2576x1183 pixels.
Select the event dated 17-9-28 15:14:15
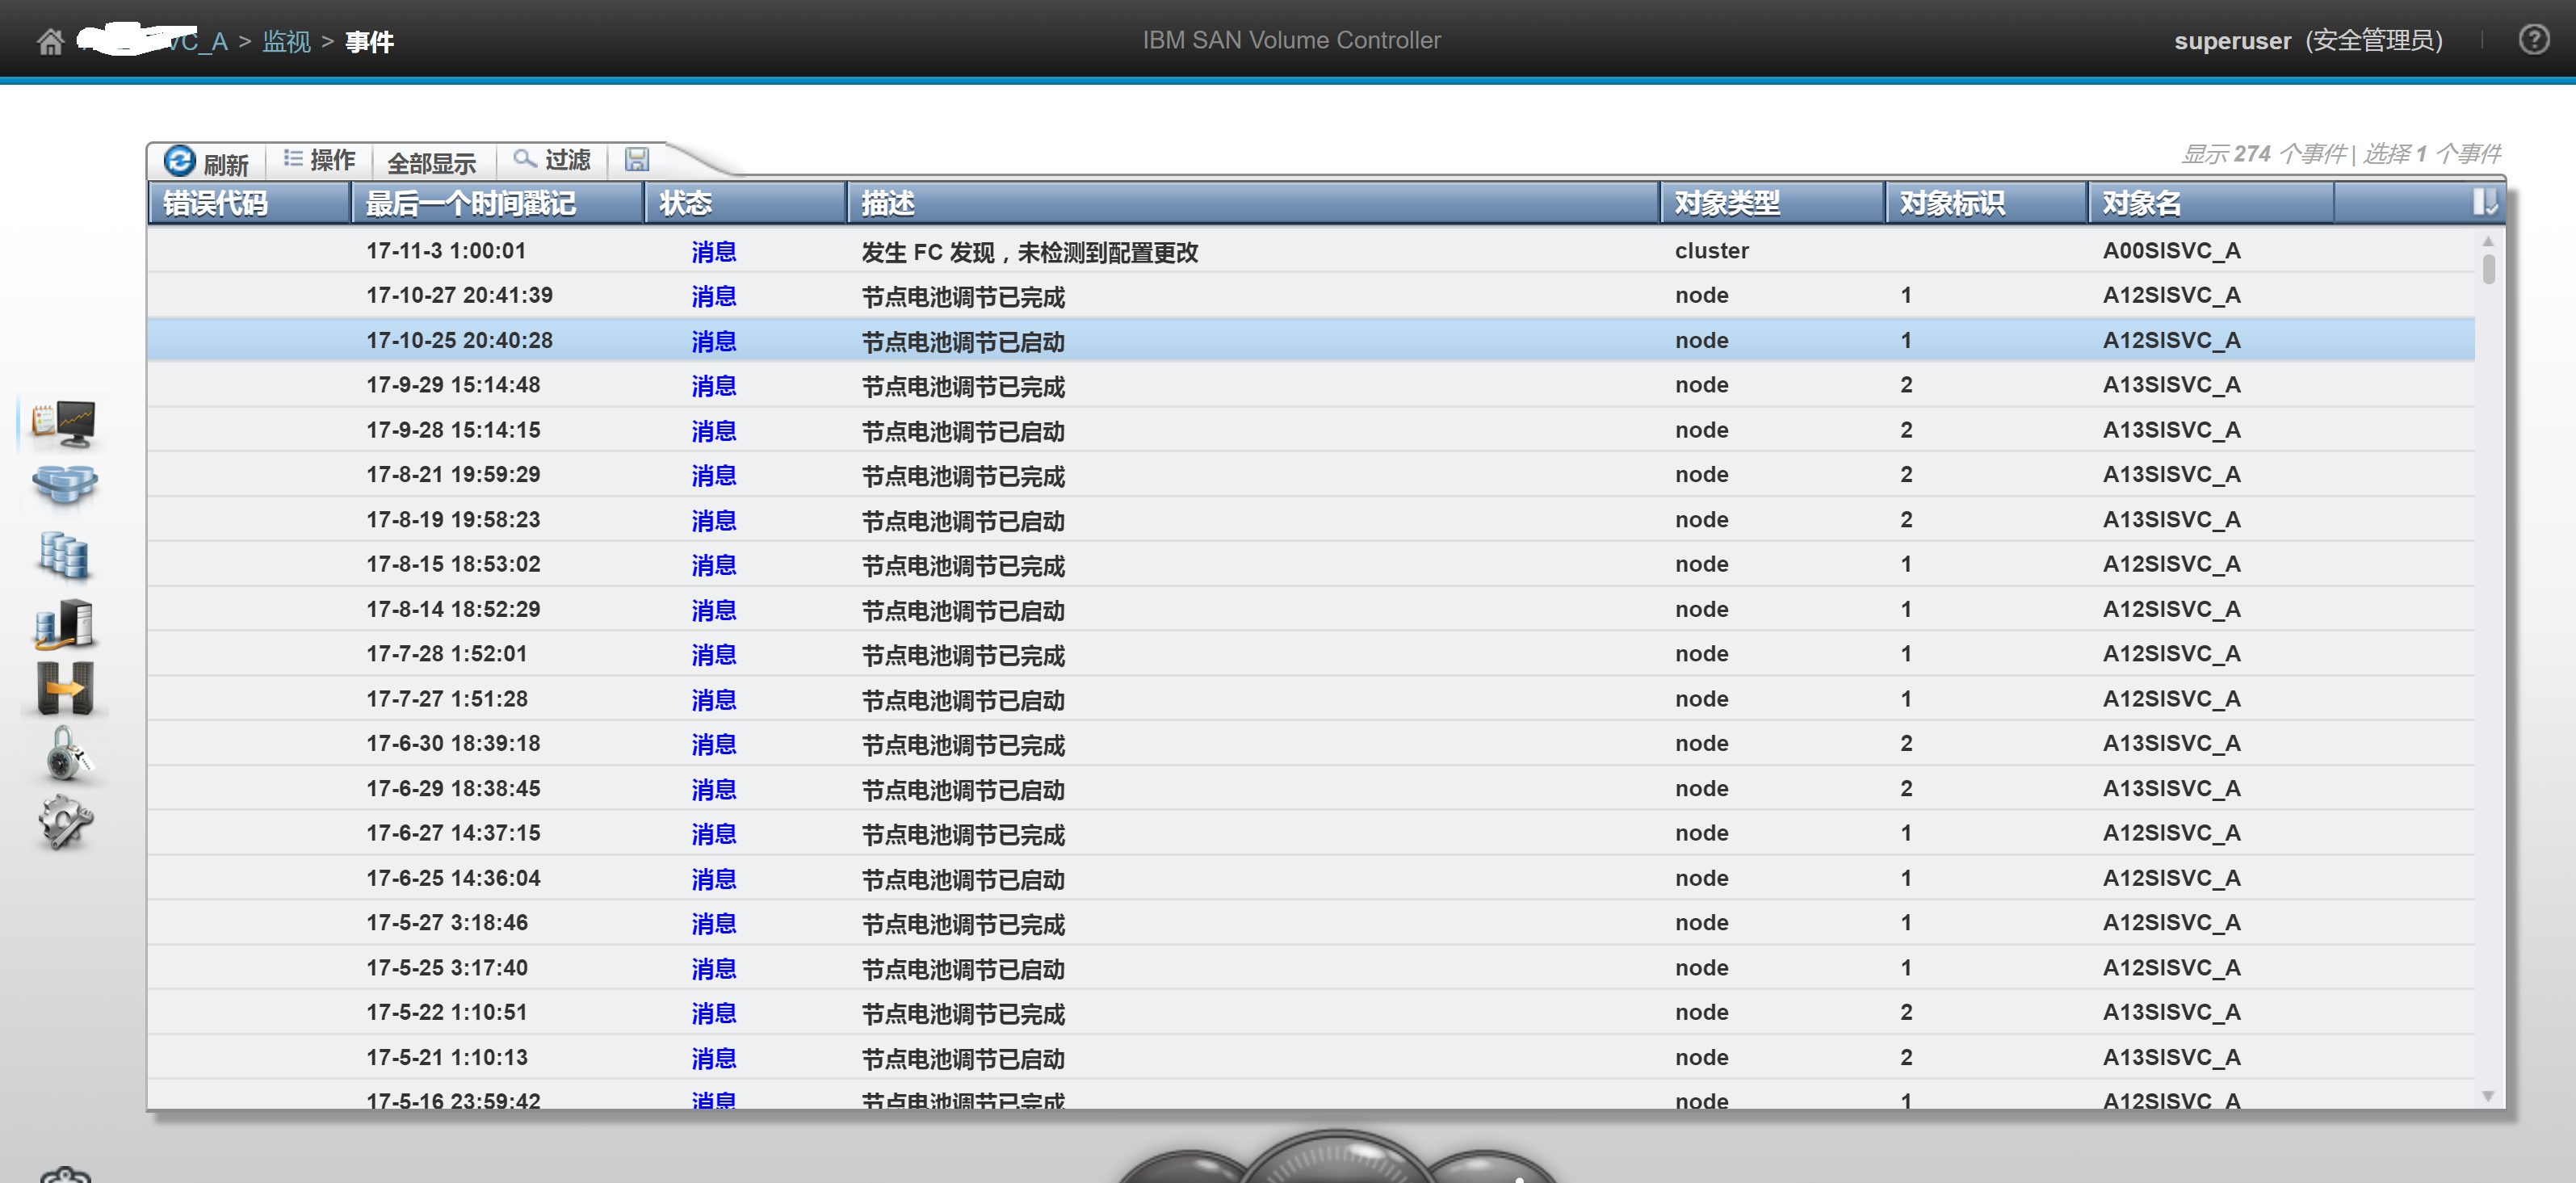pos(1310,430)
